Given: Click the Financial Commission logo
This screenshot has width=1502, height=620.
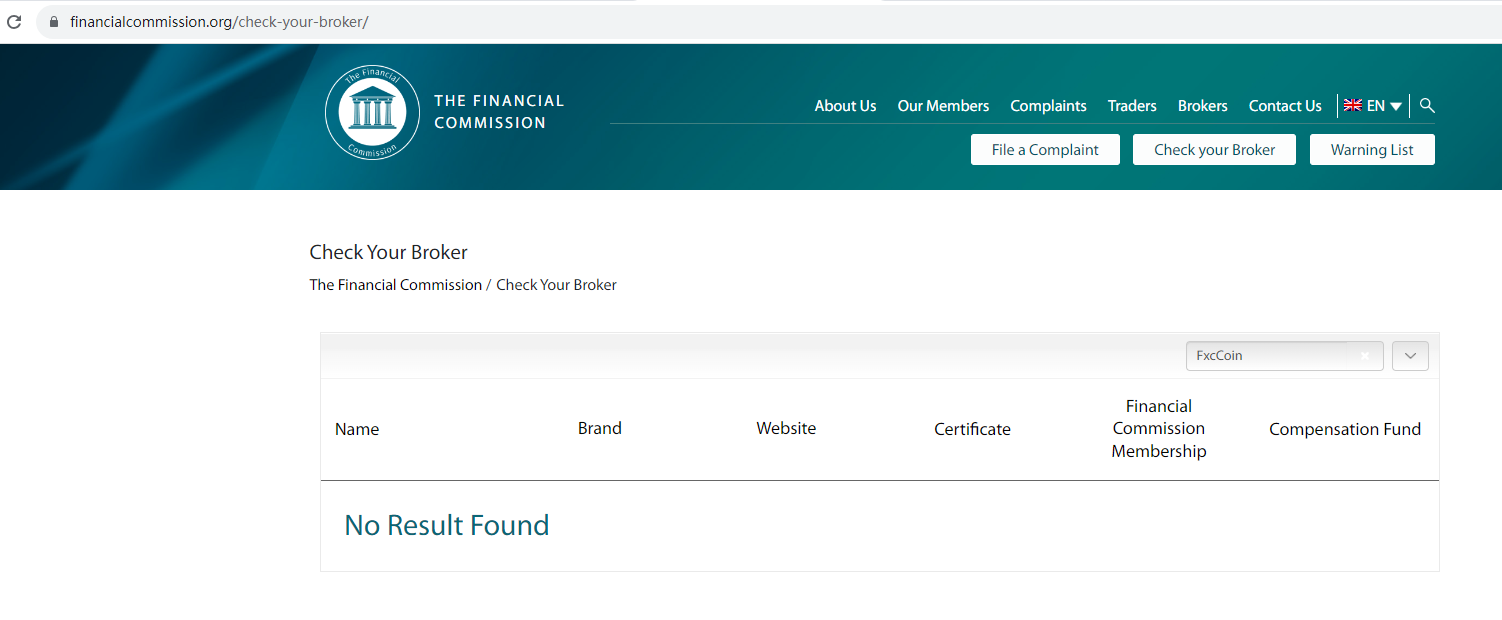Looking at the screenshot, I should 372,113.
